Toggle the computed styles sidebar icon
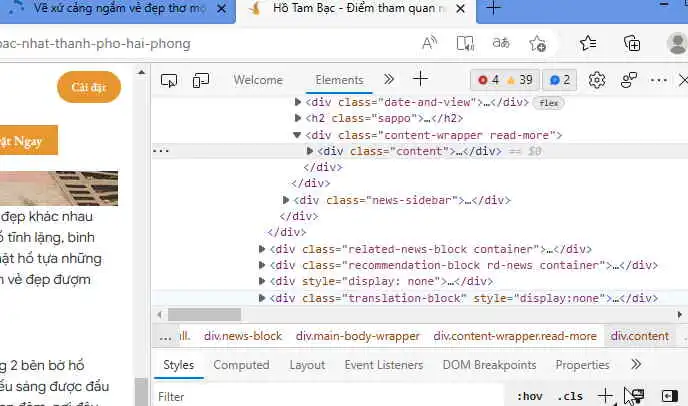 [670, 396]
